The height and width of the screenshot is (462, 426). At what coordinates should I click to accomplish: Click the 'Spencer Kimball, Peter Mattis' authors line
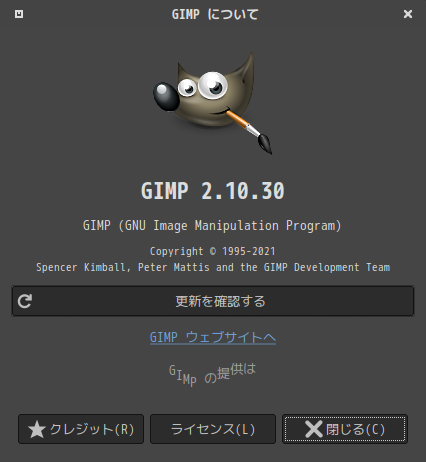(213, 267)
